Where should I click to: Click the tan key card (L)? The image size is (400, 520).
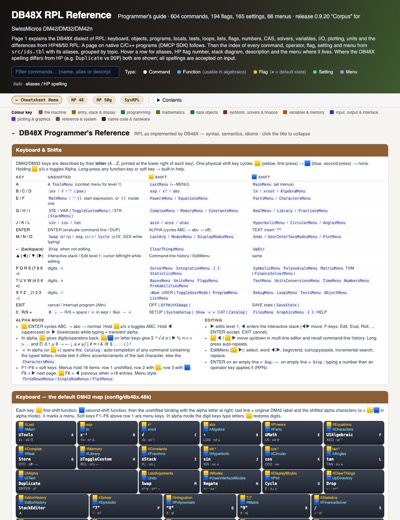[354, 457]
